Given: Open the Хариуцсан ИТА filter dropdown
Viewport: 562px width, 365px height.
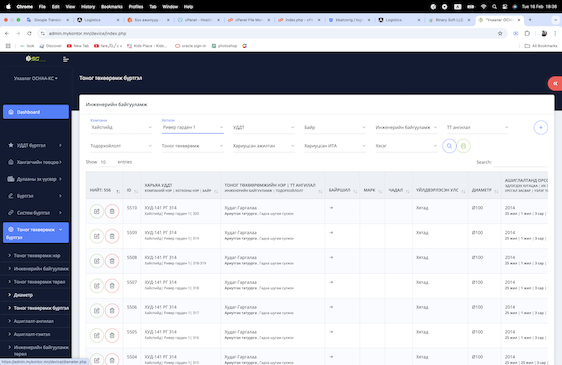Looking at the screenshot, I should (x=335, y=146).
